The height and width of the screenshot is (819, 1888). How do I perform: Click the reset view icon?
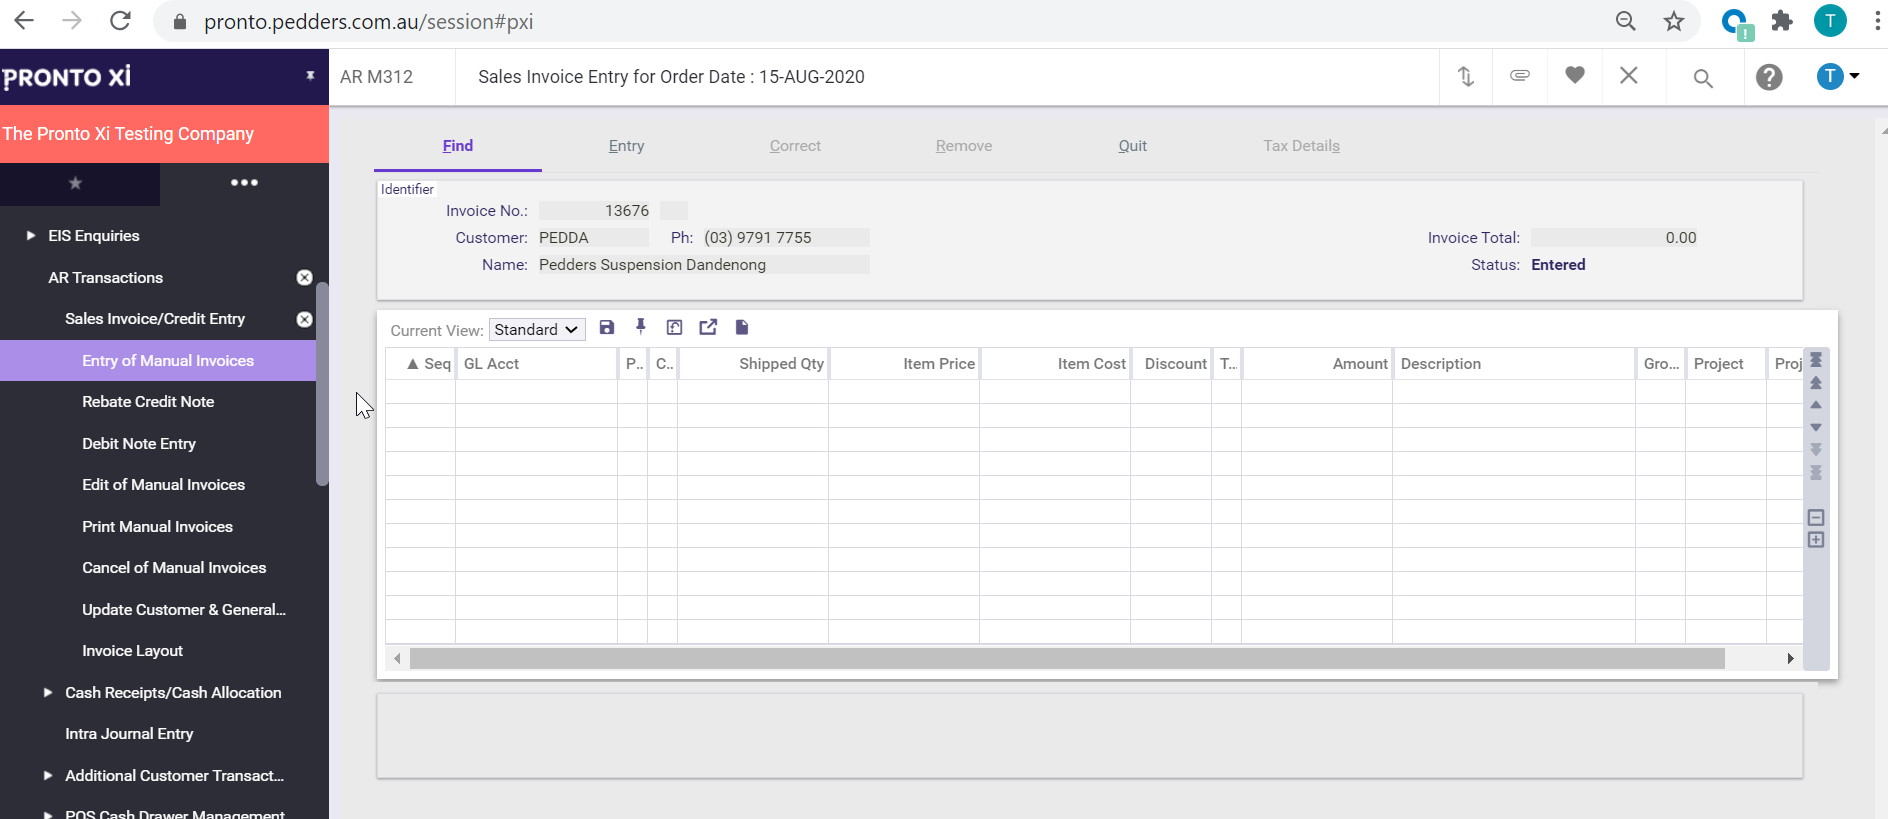tap(674, 327)
